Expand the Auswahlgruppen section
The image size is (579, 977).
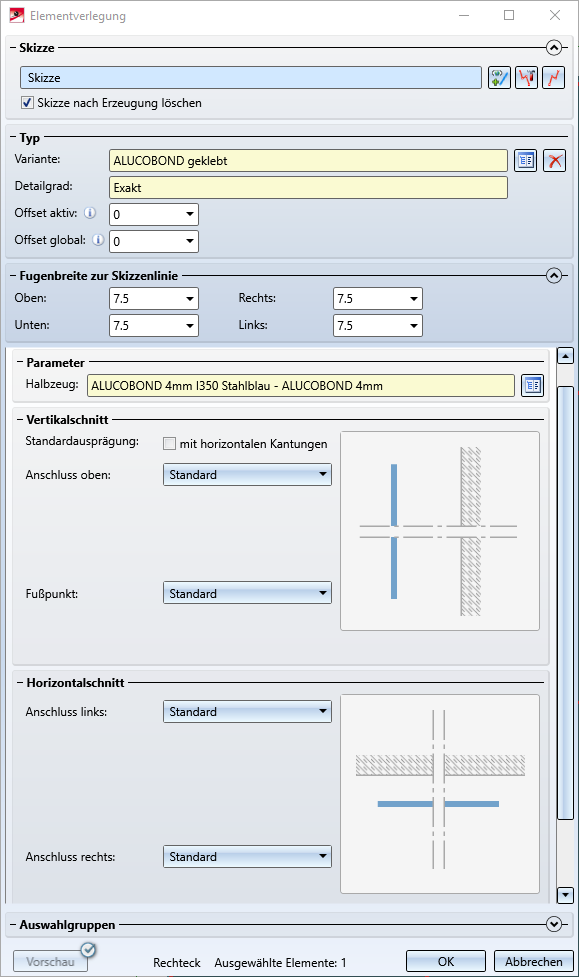(x=553, y=924)
